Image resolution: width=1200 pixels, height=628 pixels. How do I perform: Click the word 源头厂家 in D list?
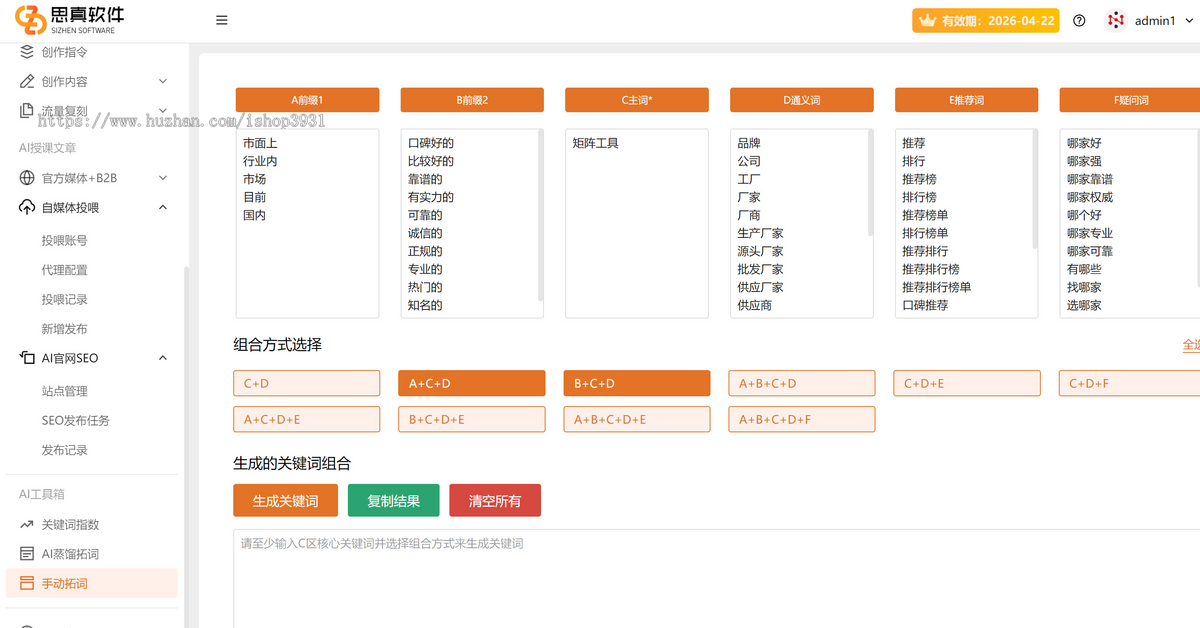pos(761,251)
